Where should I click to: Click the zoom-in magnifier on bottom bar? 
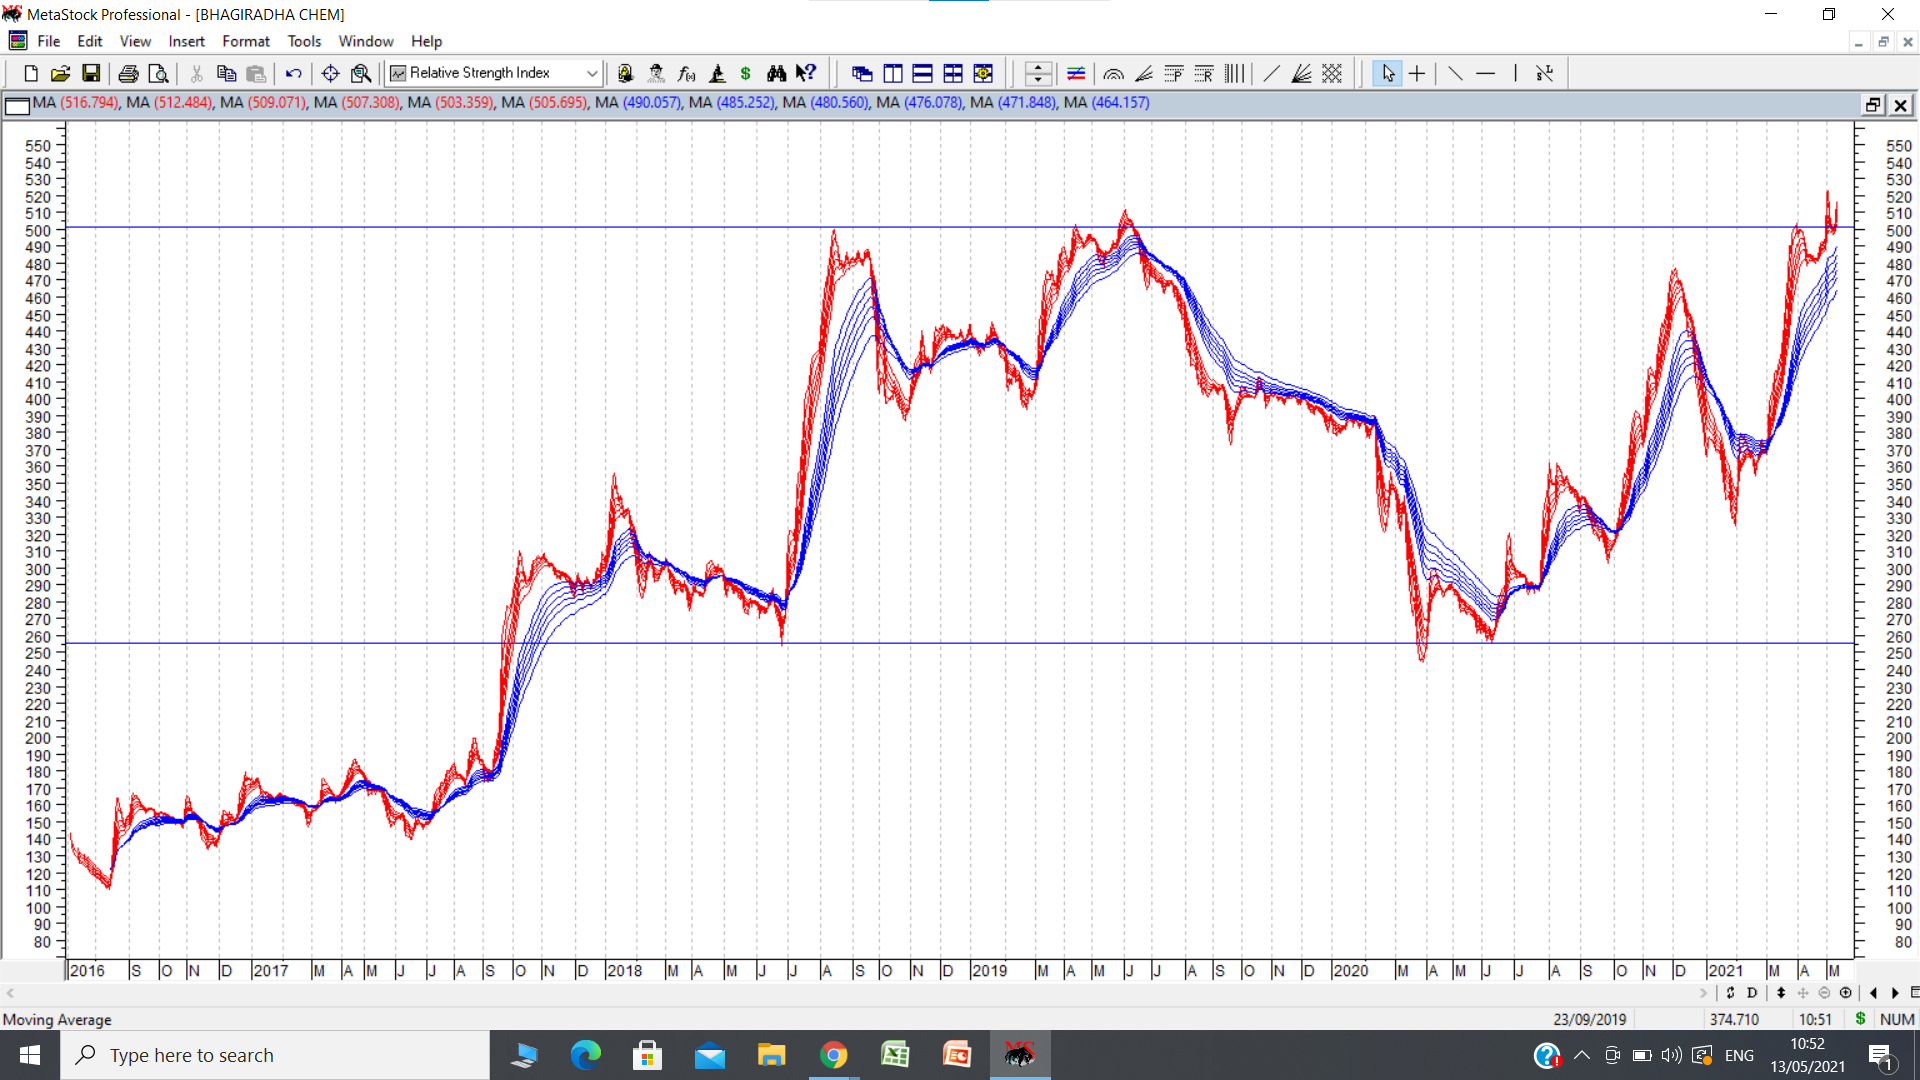click(x=1845, y=993)
